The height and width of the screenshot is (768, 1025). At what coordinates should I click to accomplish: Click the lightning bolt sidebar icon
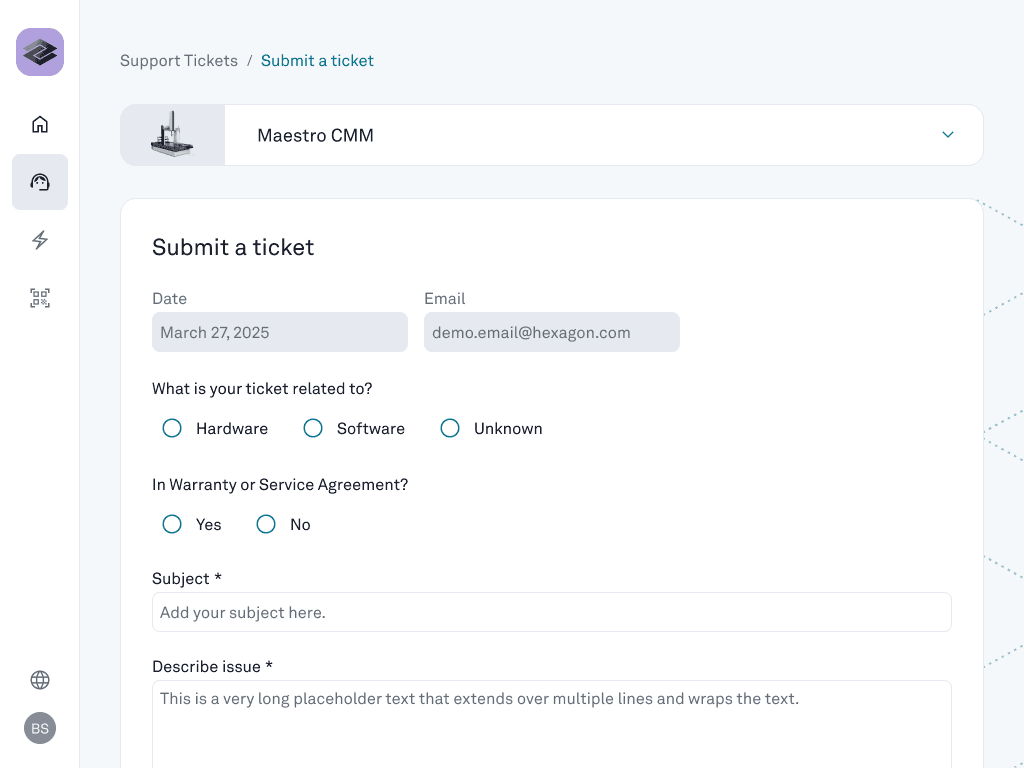40,240
